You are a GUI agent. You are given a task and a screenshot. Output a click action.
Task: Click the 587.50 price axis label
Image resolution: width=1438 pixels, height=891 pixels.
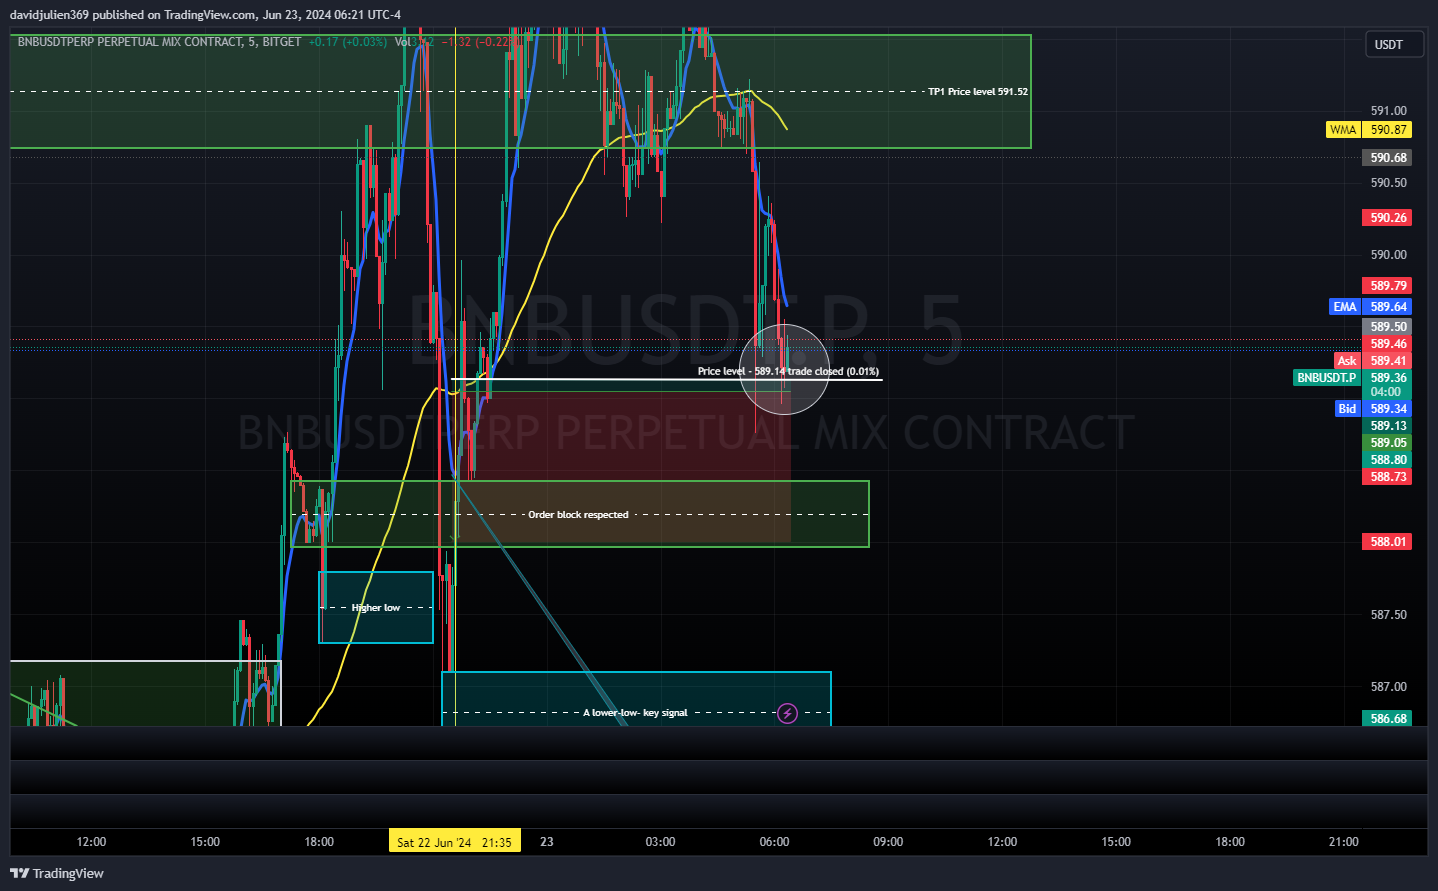coord(1388,615)
